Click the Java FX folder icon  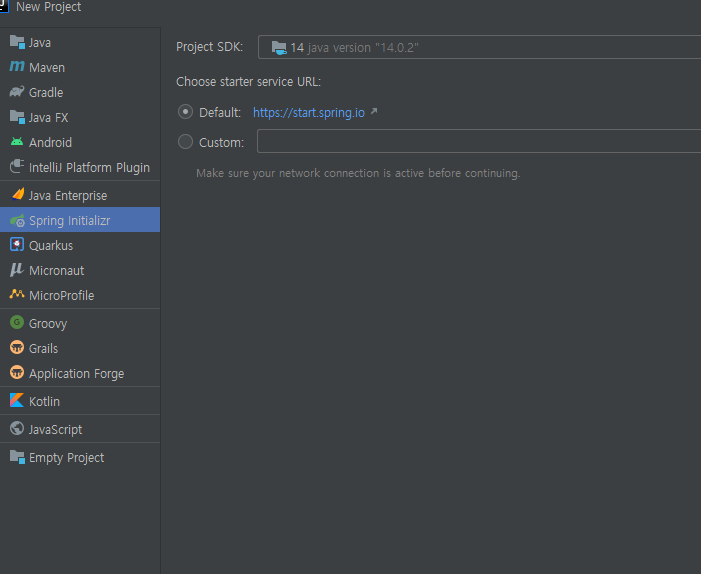click(17, 117)
